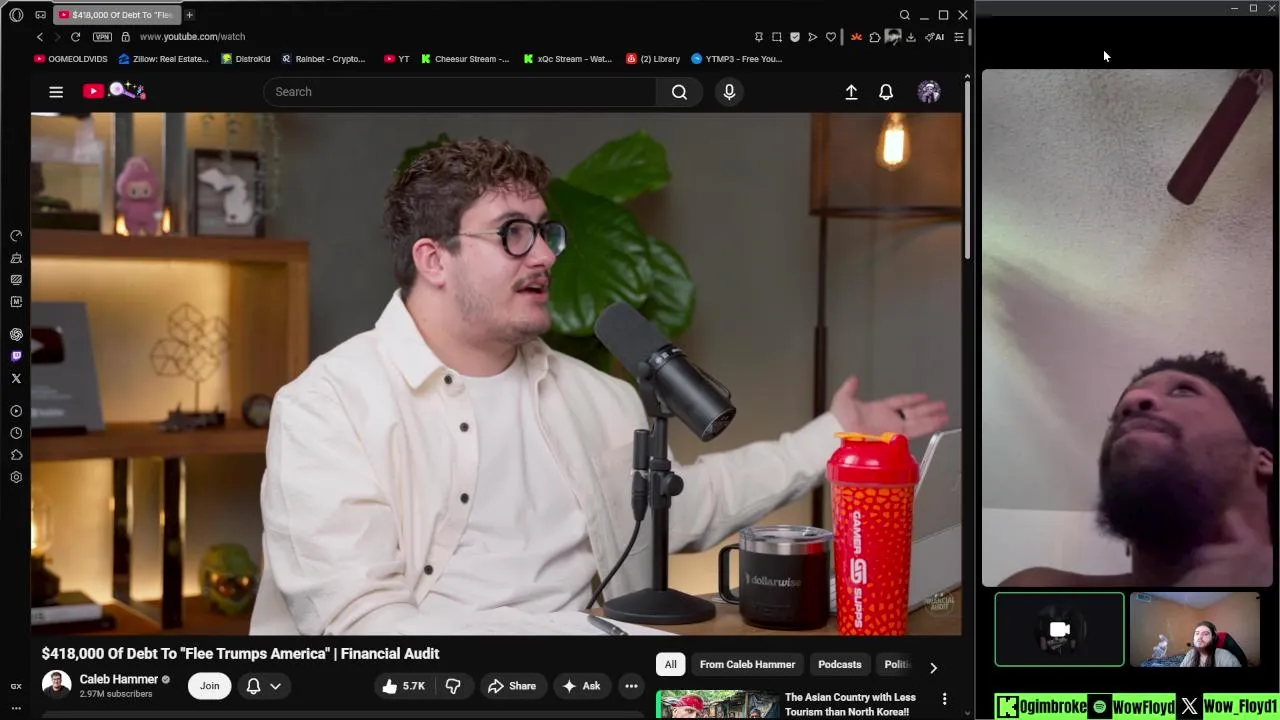Open options for the Asian Country video
Viewport: 1280px width, 720px height.
pyautogui.click(x=944, y=699)
